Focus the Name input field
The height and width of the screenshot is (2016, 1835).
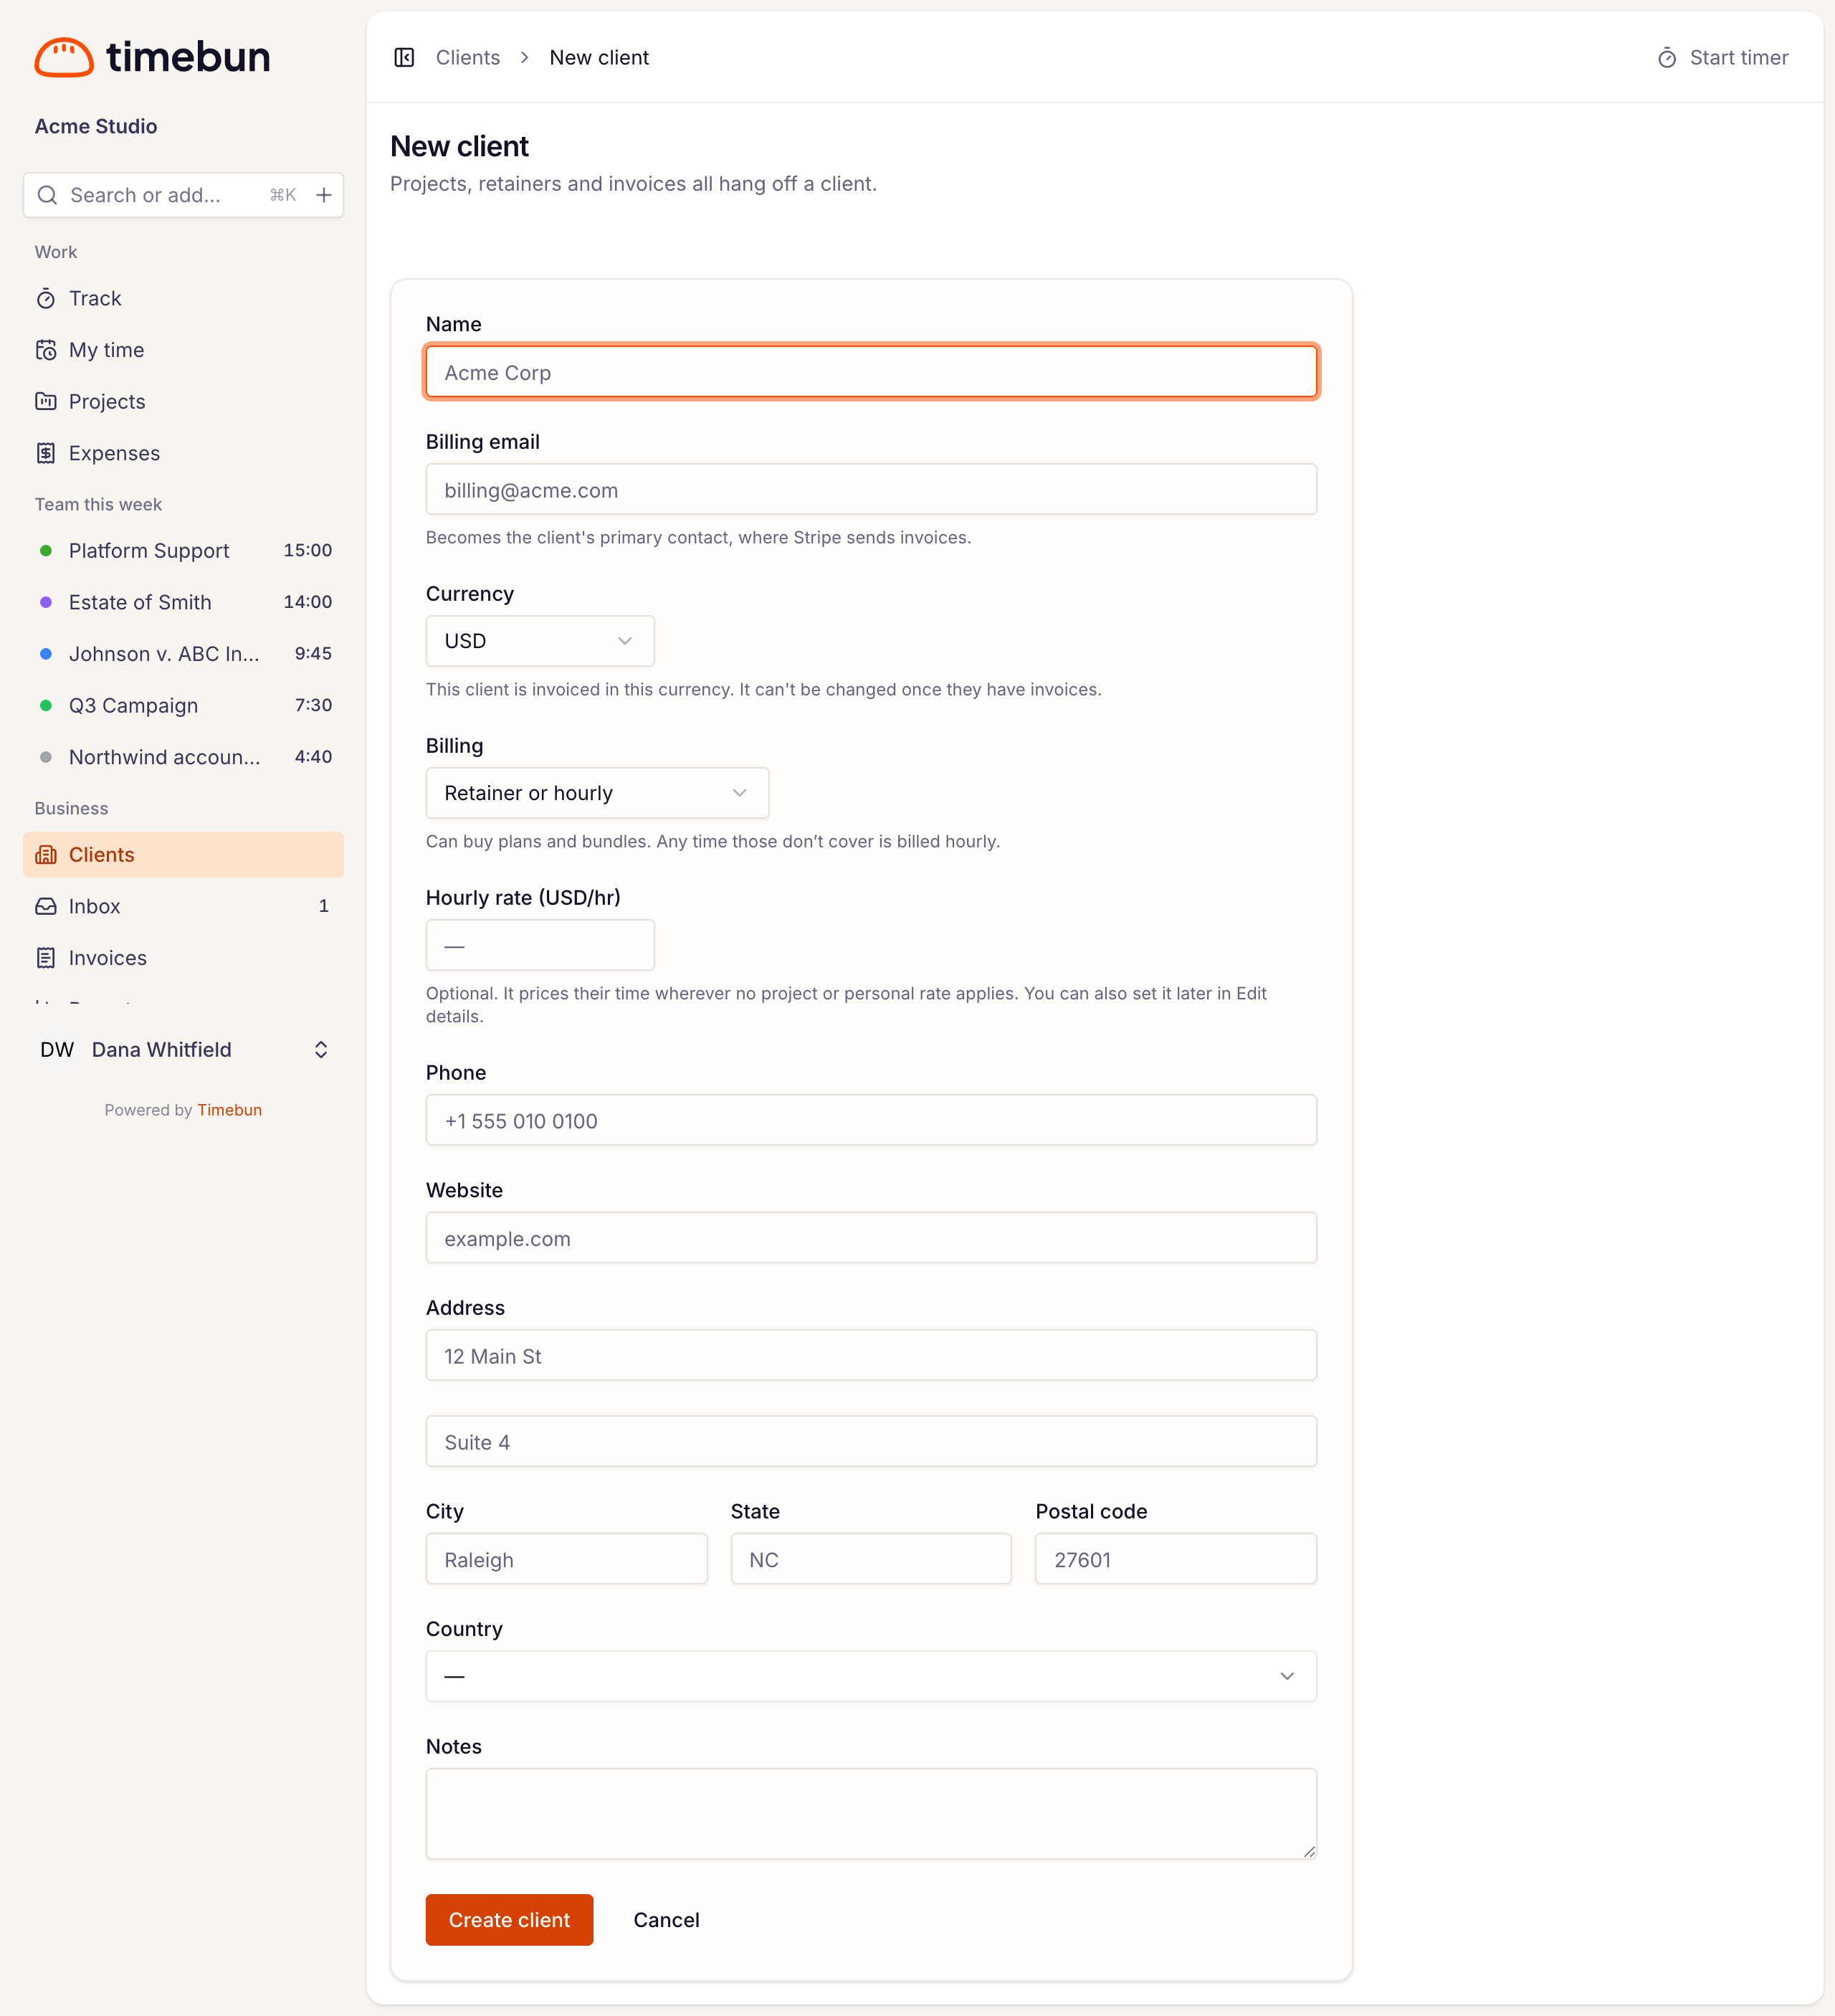tap(871, 372)
